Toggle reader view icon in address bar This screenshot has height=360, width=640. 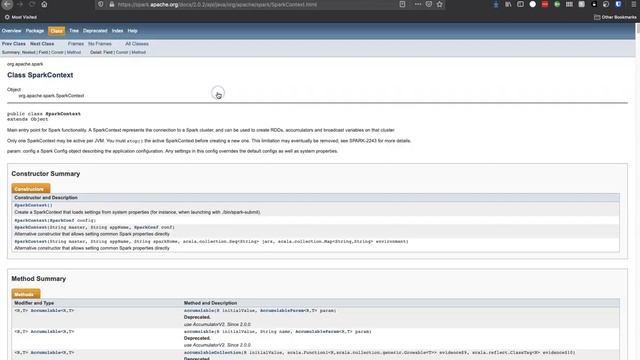402,4
